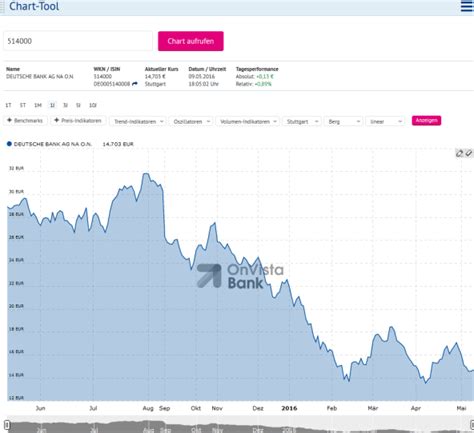Select the 1M time range
The height and width of the screenshot is (433, 474).
click(38, 105)
